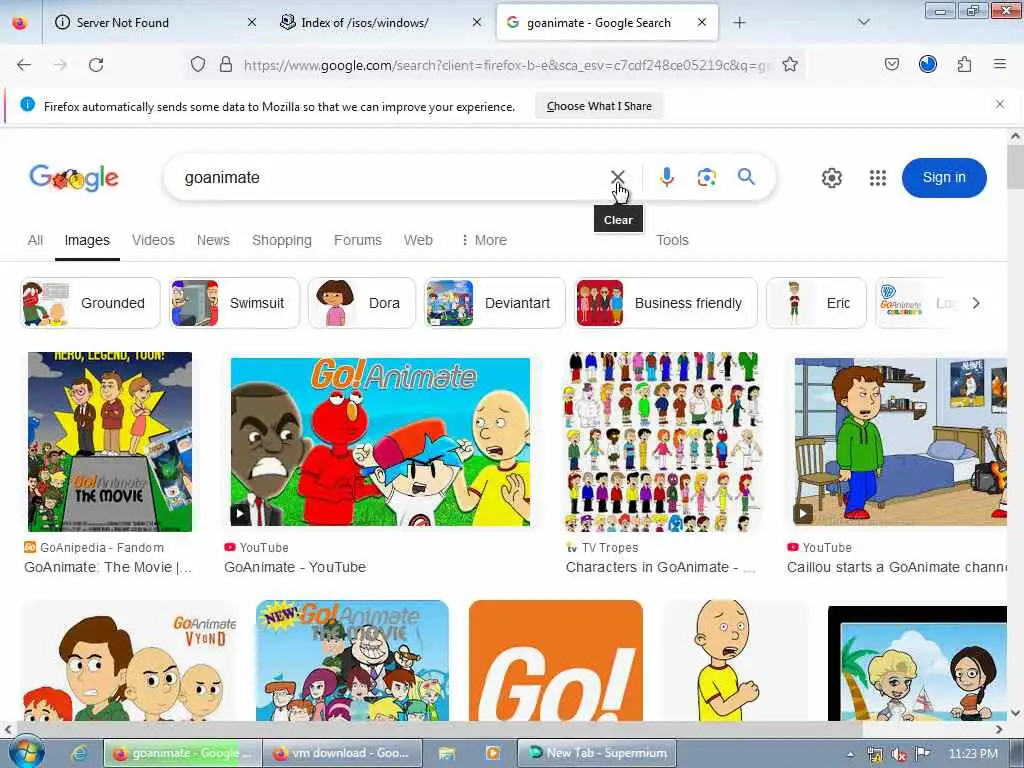Open the Windows Start orb
Screen dimensions: 1024x768
tap(26, 752)
